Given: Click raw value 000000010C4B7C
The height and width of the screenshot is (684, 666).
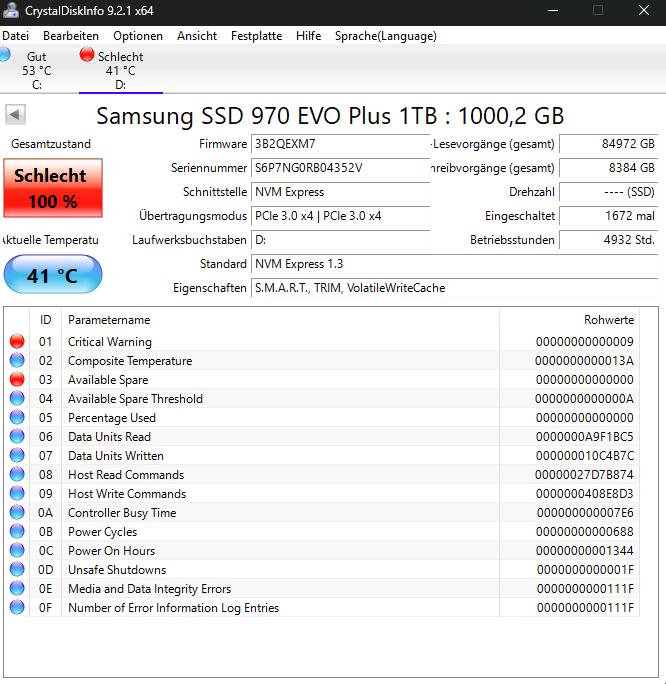Looking at the screenshot, I should pos(584,456).
